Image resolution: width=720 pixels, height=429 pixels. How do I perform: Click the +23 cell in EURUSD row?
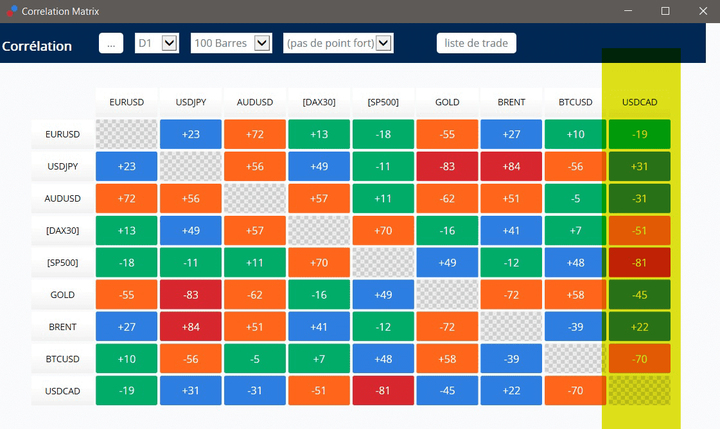(191, 134)
